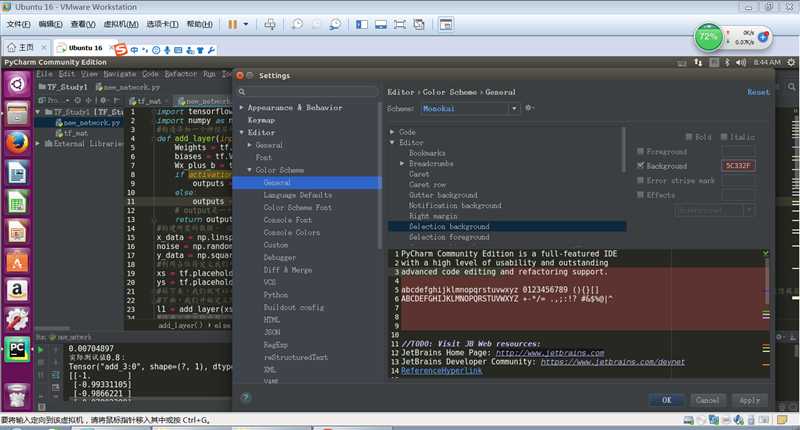Take a VM snapshot with clock icon
The height and width of the screenshot is (430, 800).
(297, 24)
